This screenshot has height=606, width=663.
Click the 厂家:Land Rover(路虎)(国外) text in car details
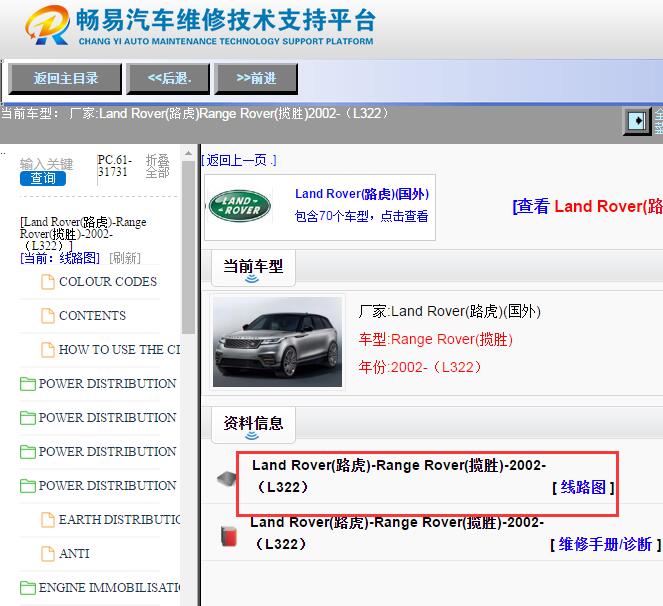point(449,312)
